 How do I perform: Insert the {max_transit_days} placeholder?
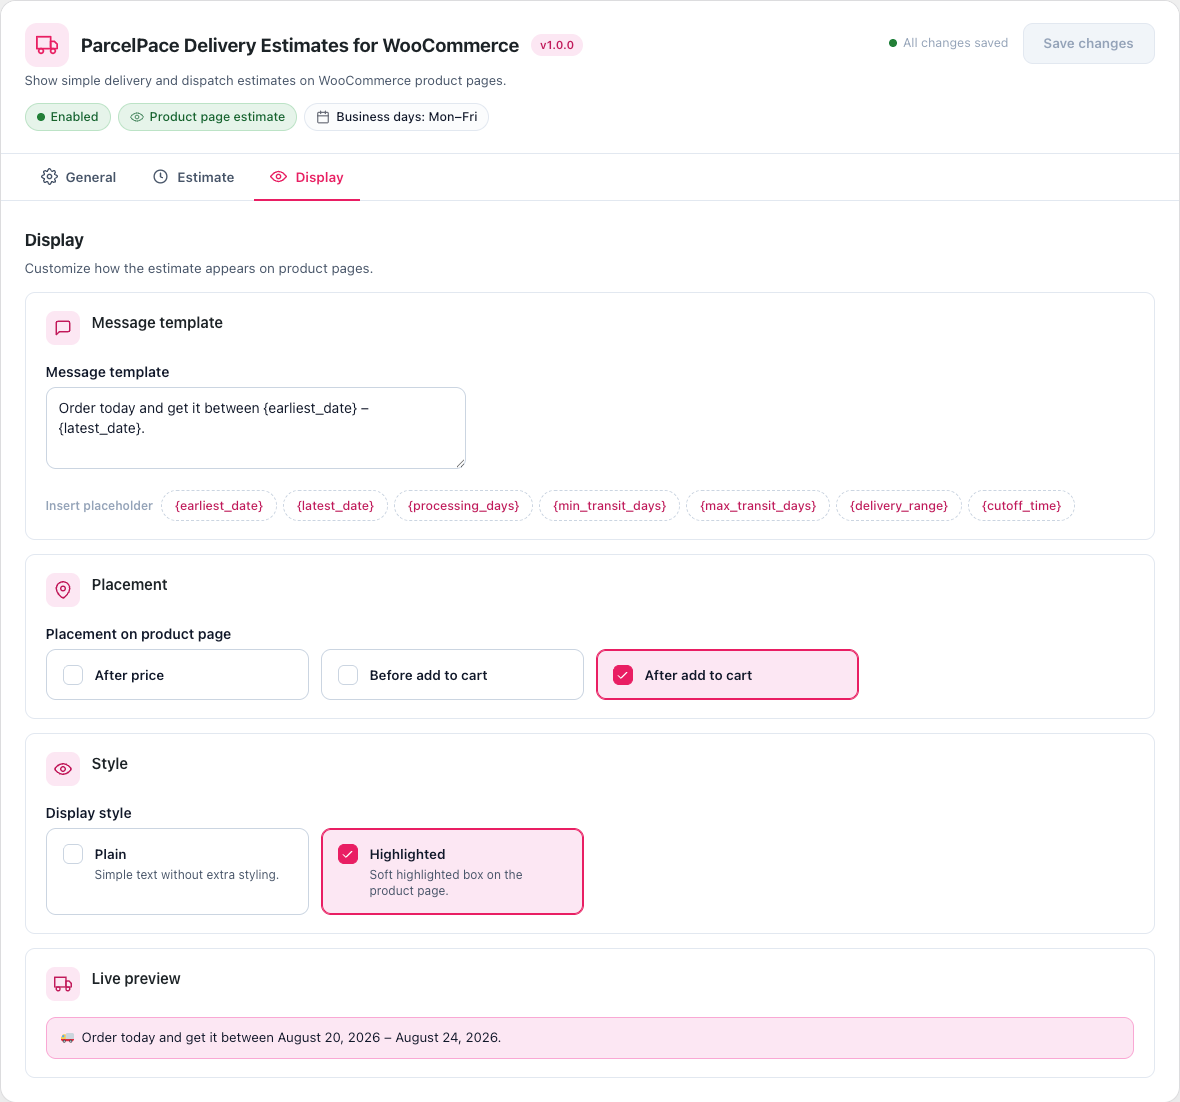point(758,506)
